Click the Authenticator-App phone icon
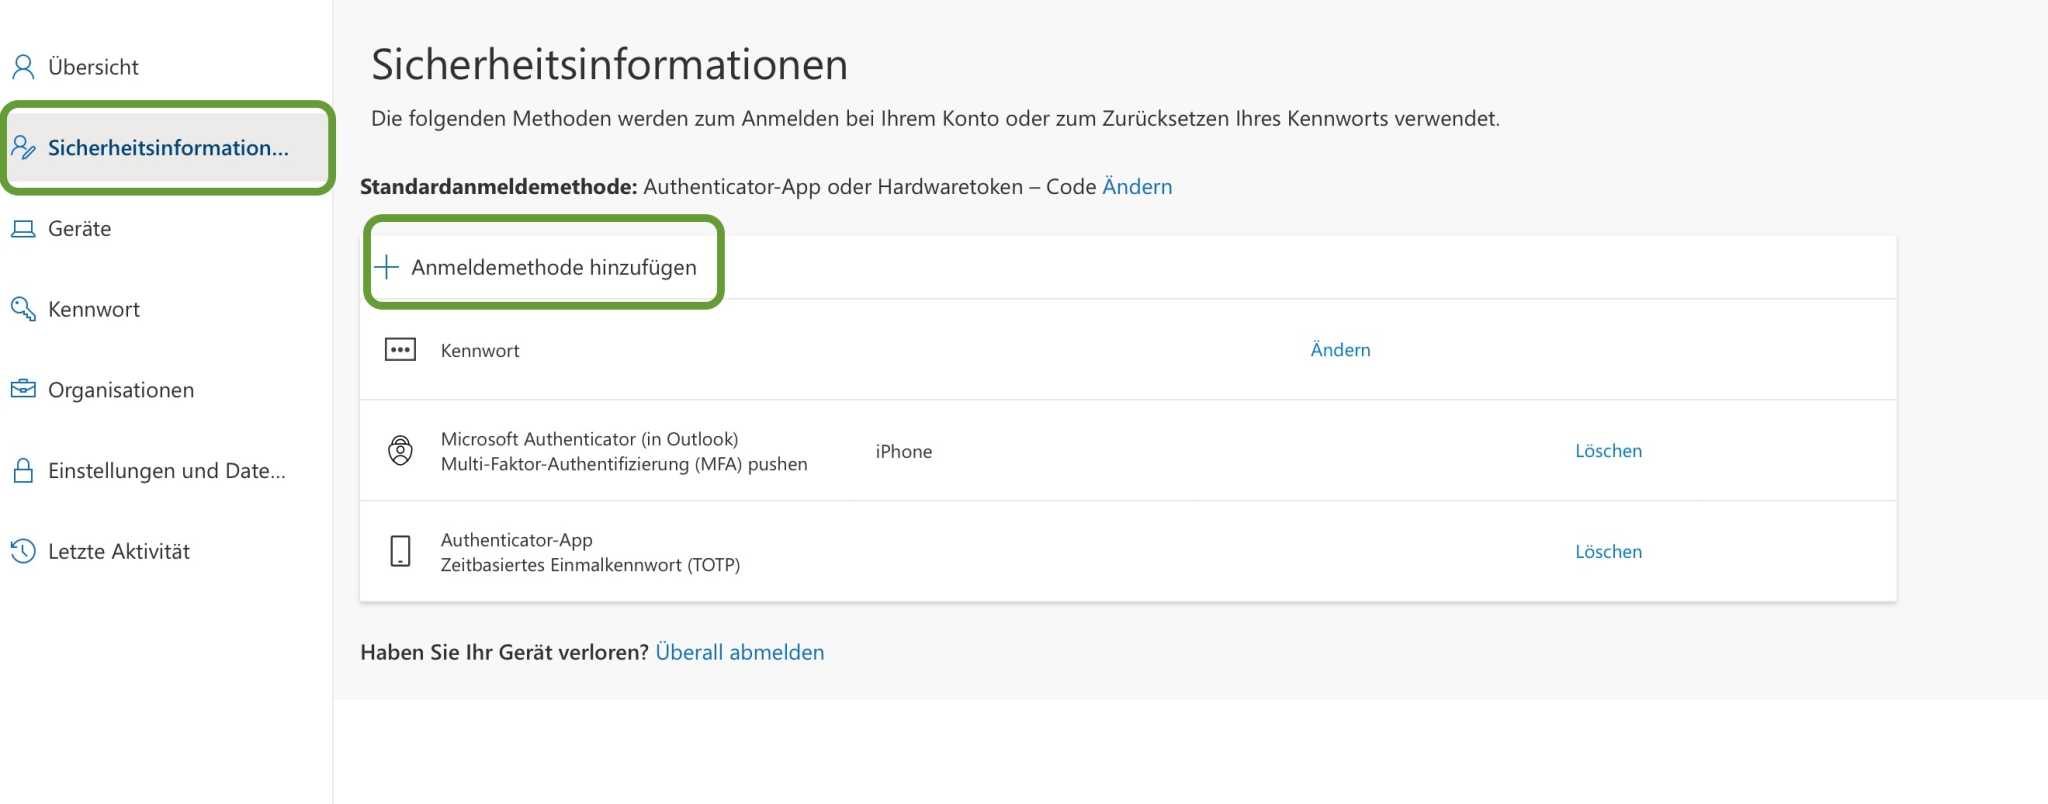2048x804 pixels. 399,551
